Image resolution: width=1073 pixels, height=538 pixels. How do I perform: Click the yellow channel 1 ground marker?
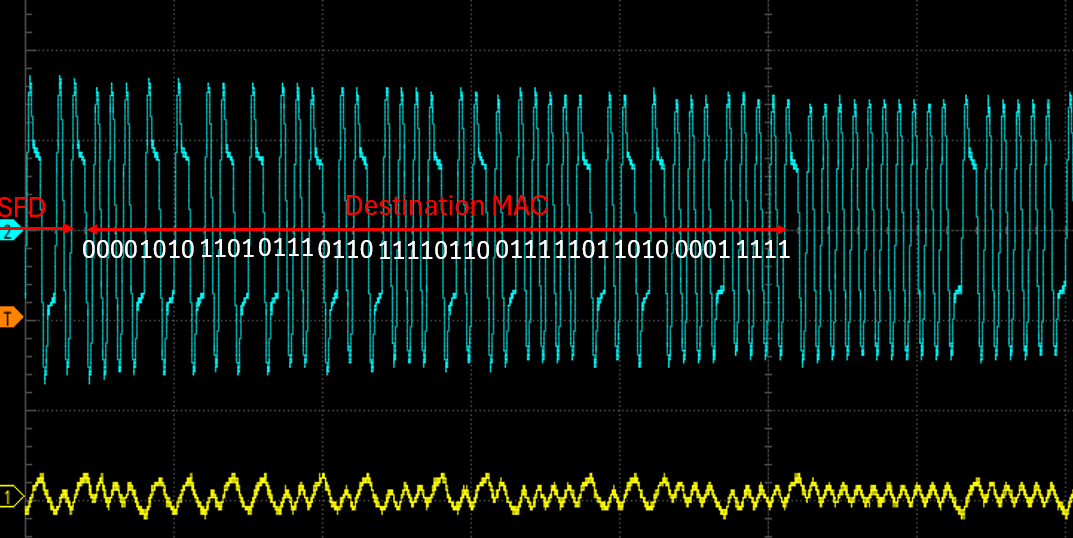coord(10,497)
